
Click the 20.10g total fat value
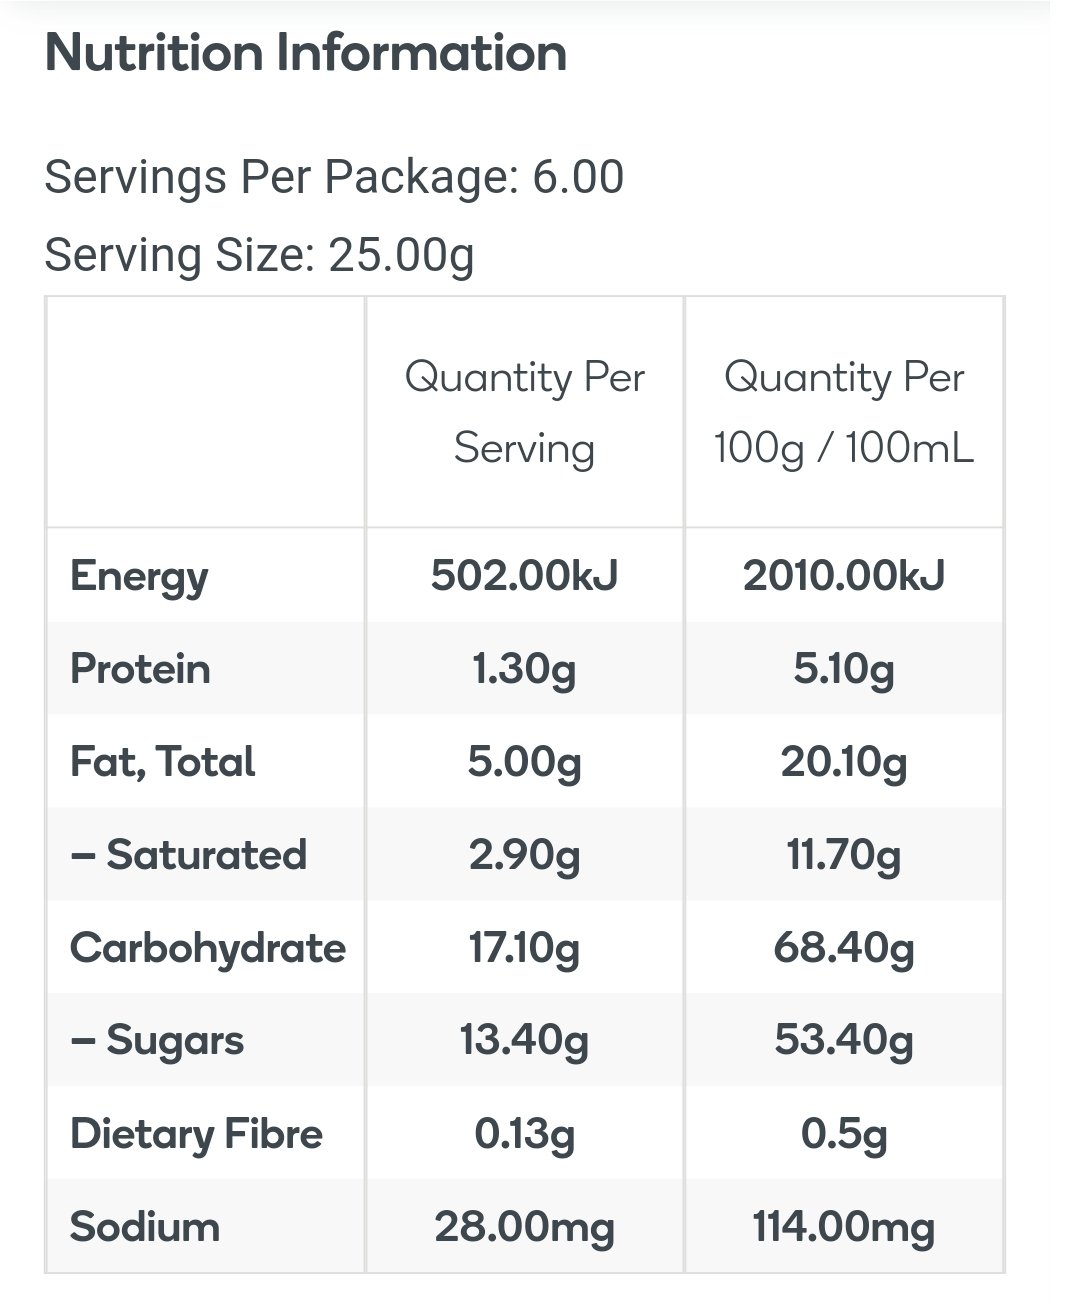coord(843,762)
